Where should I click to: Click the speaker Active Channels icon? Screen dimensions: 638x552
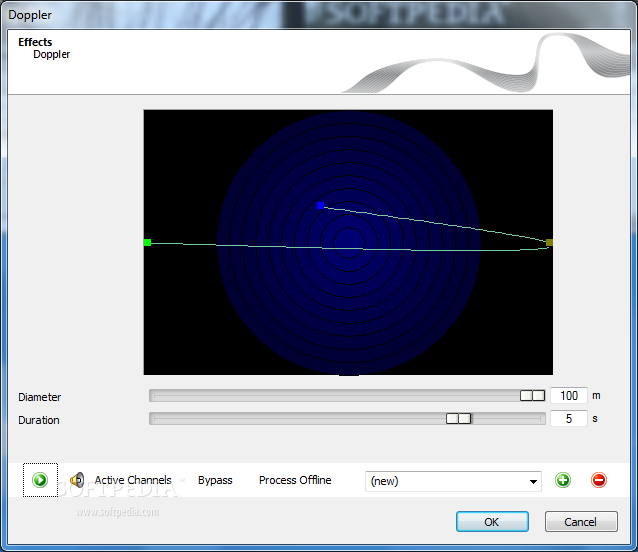[77, 480]
